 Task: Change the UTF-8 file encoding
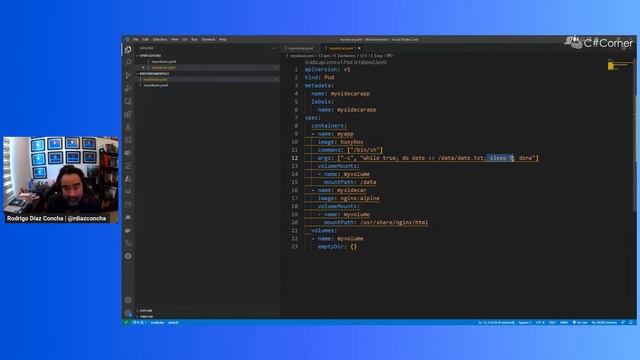coord(540,322)
